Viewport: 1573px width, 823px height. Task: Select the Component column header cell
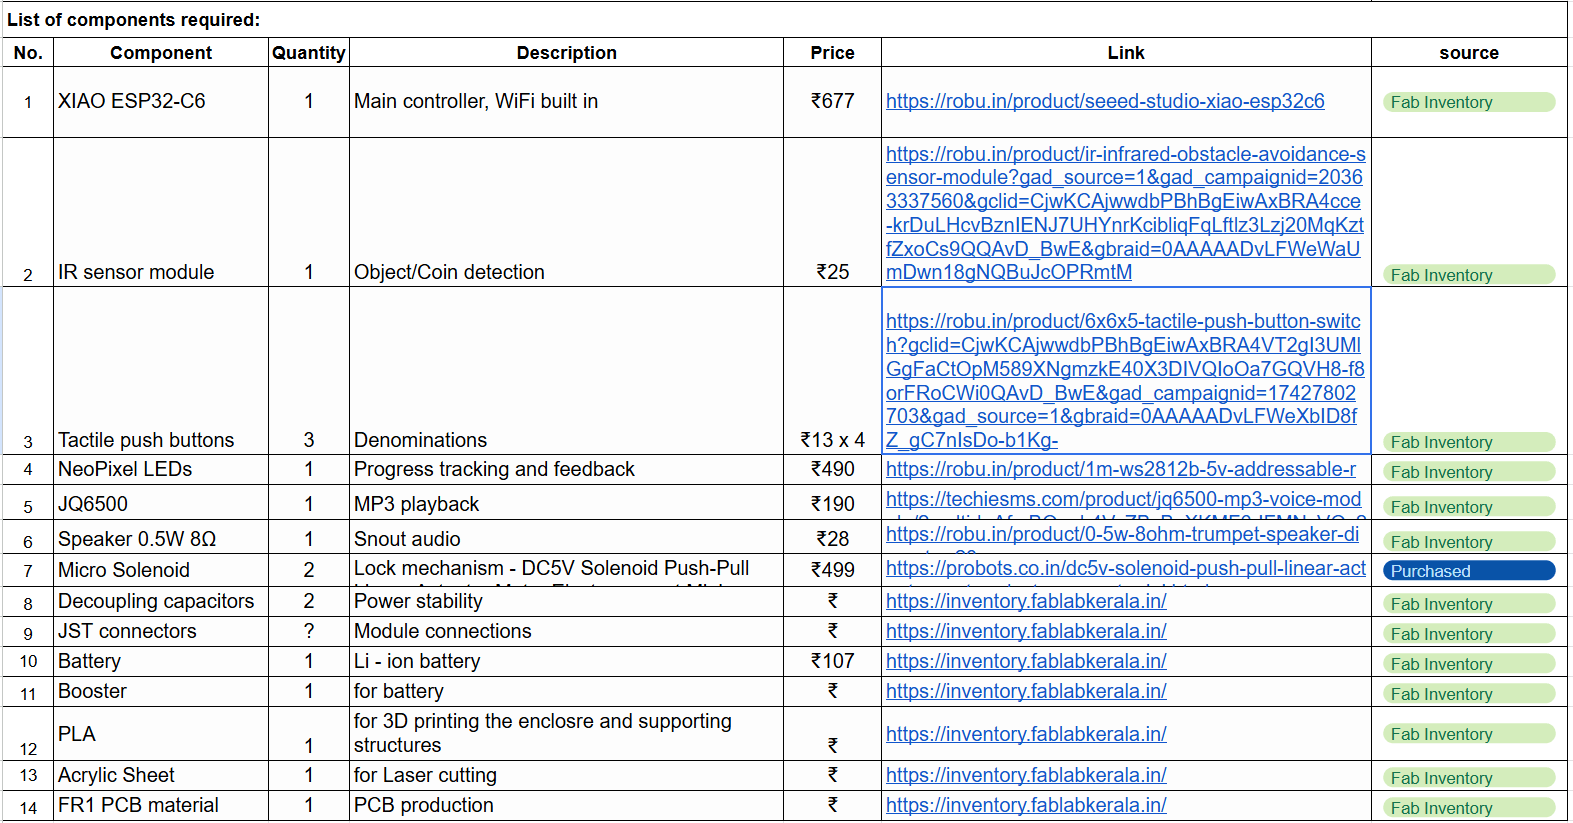point(161,53)
